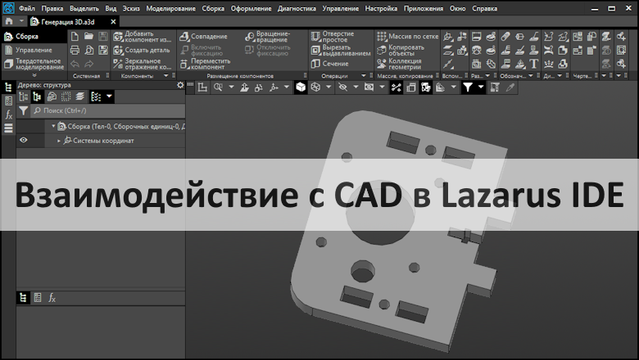
Task: Click the tree settings gear icon
Action: tap(181, 85)
